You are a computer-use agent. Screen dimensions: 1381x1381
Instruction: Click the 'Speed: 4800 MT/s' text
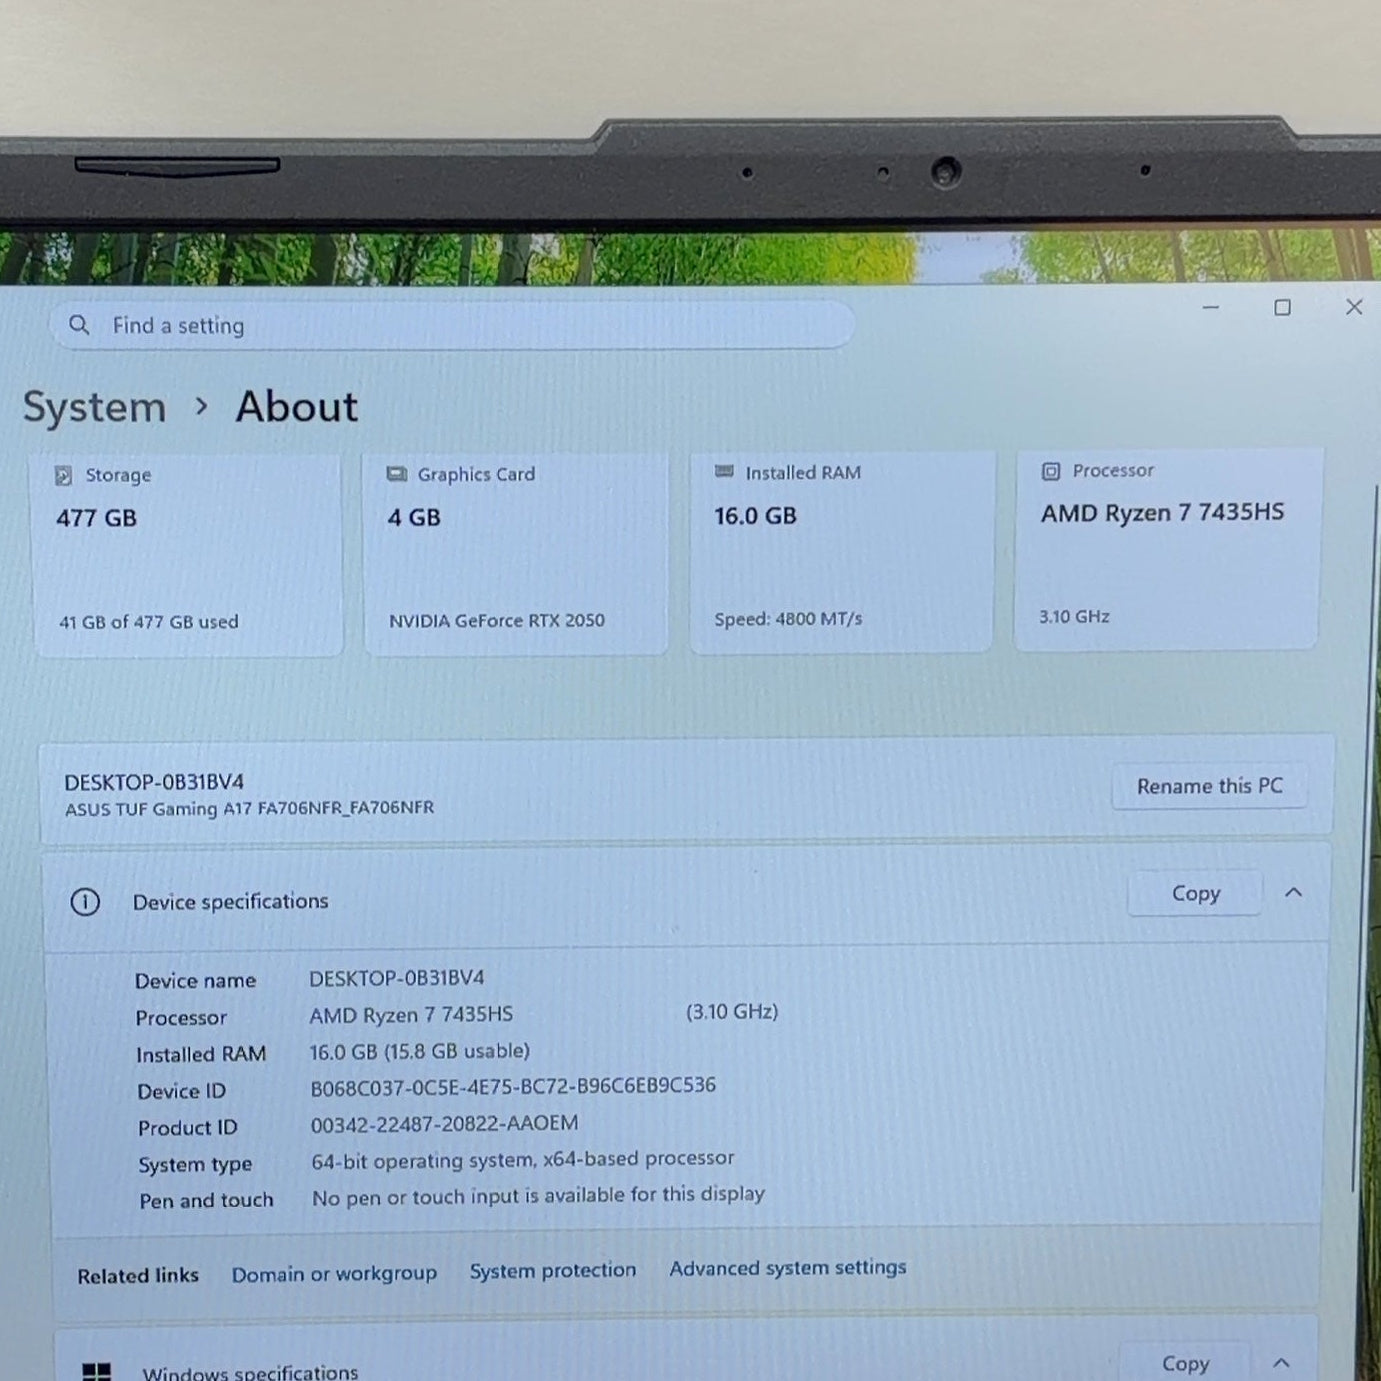[788, 619]
